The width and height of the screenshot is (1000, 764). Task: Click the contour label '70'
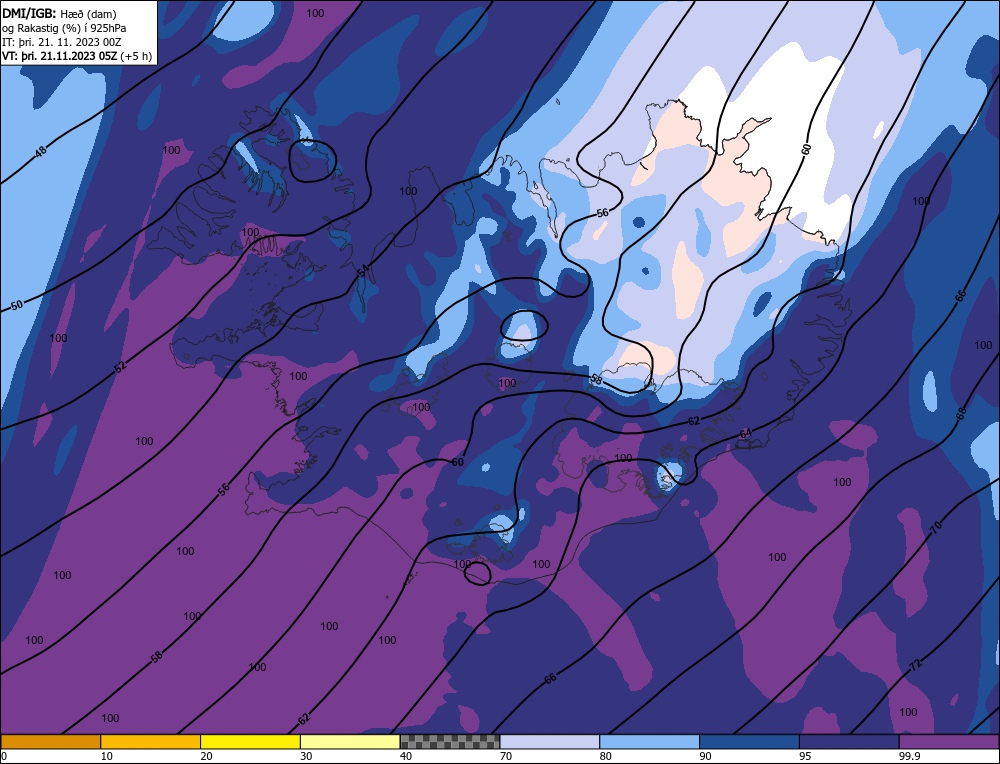[936, 527]
